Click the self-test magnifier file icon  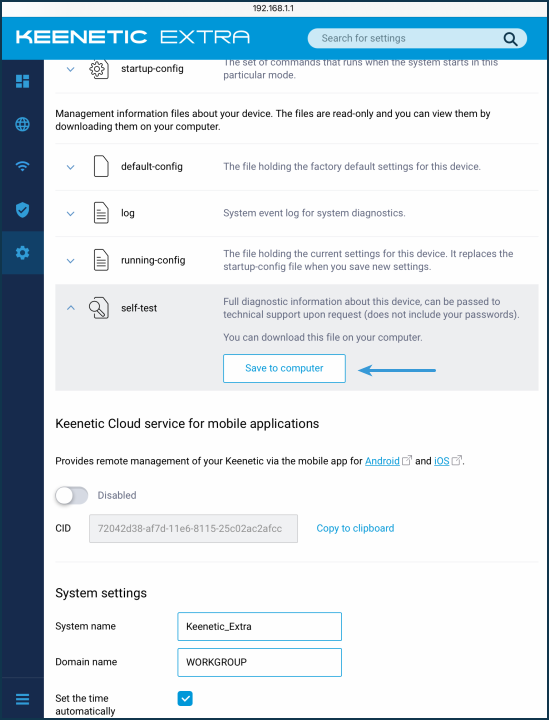[99, 308]
